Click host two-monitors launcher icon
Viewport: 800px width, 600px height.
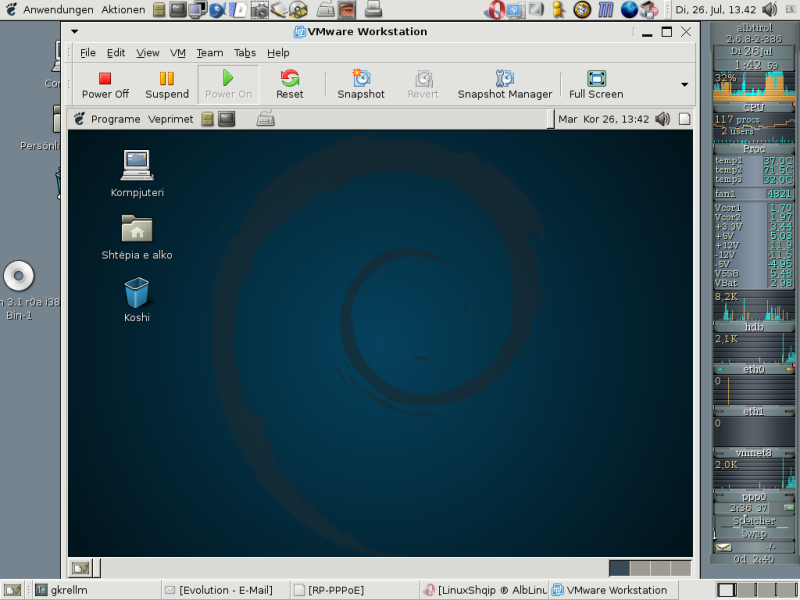click(x=197, y=10)
